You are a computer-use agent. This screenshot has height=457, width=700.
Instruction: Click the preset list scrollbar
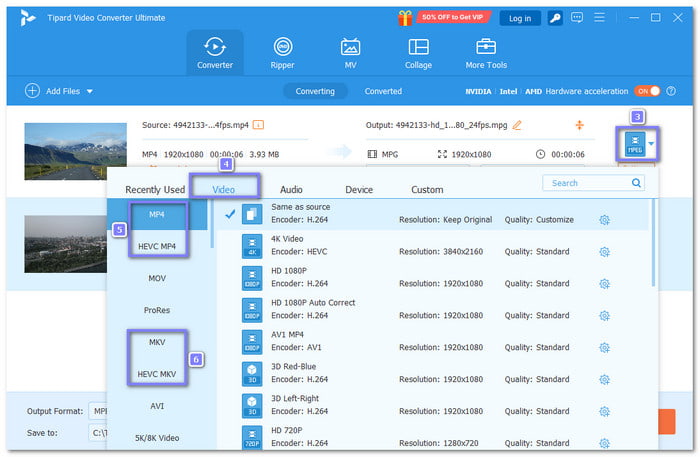pyautogui.click(x=653, y=243)
